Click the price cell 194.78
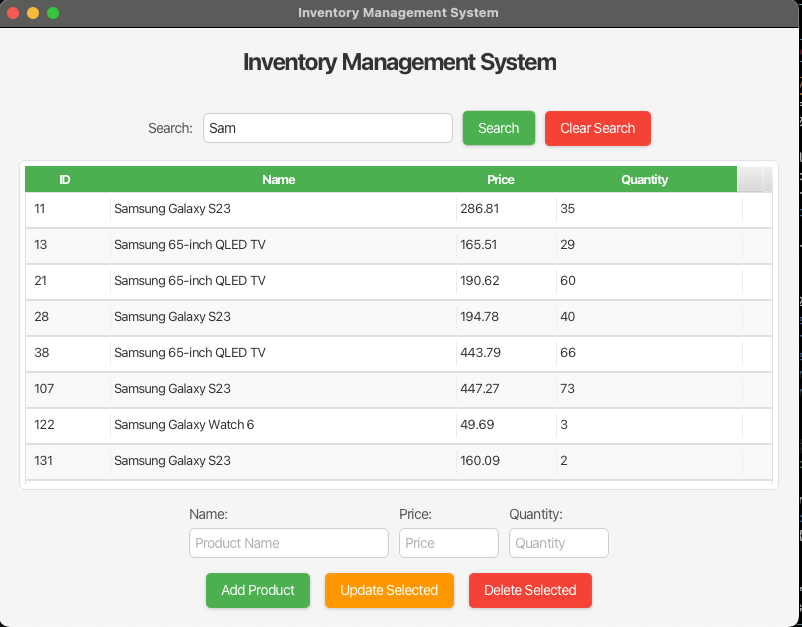The height and width of the screenshot is (627, 802). (x=506, y=317)
